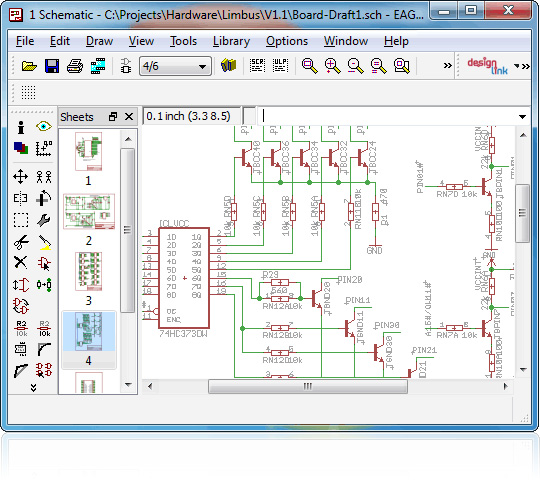
Task: Select the Group dashed-rectangle tool
Action: pyautogui.click(x=21, y=220)
